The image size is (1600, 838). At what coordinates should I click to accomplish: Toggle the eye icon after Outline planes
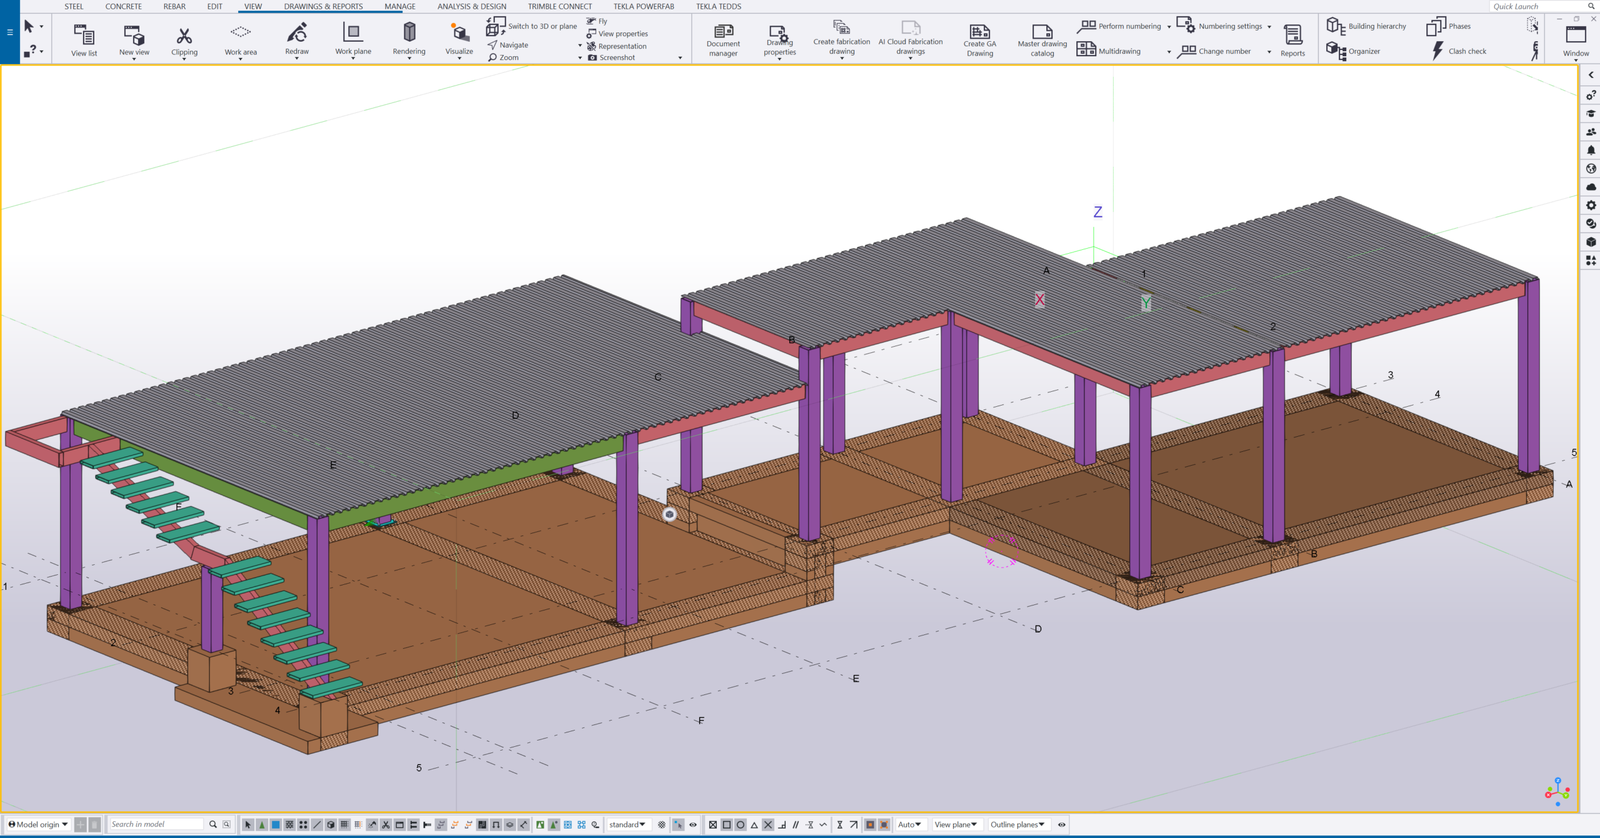pos(1062,825)
